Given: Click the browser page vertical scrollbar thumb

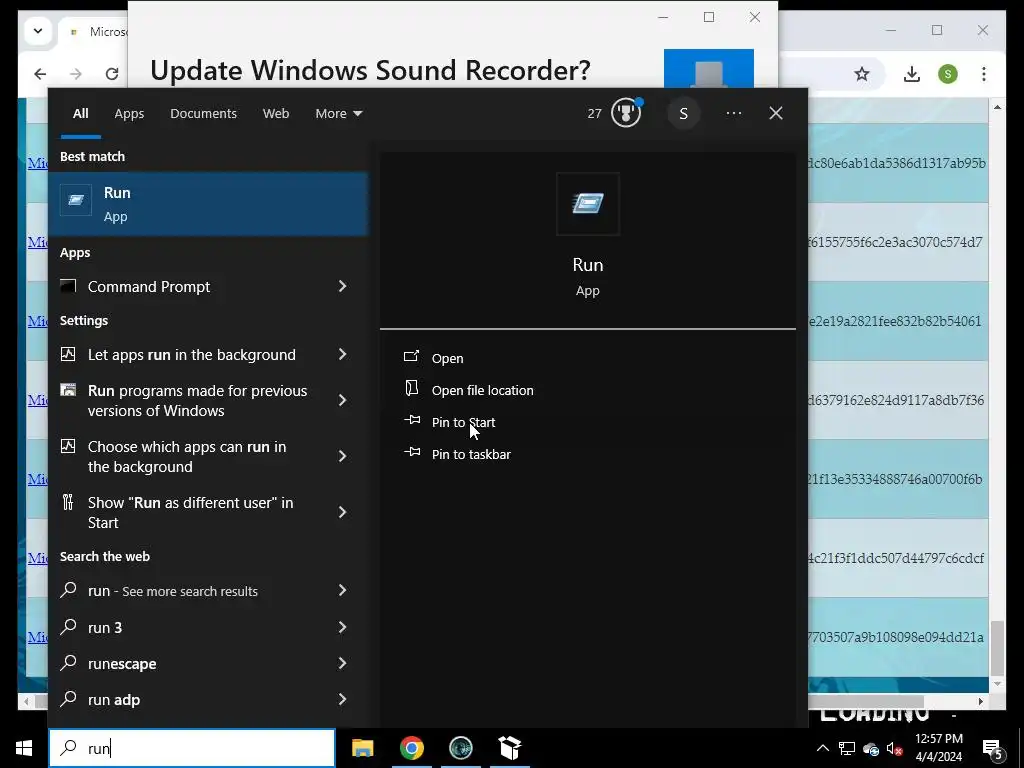Looking at the screenshot, I should 997,647.
